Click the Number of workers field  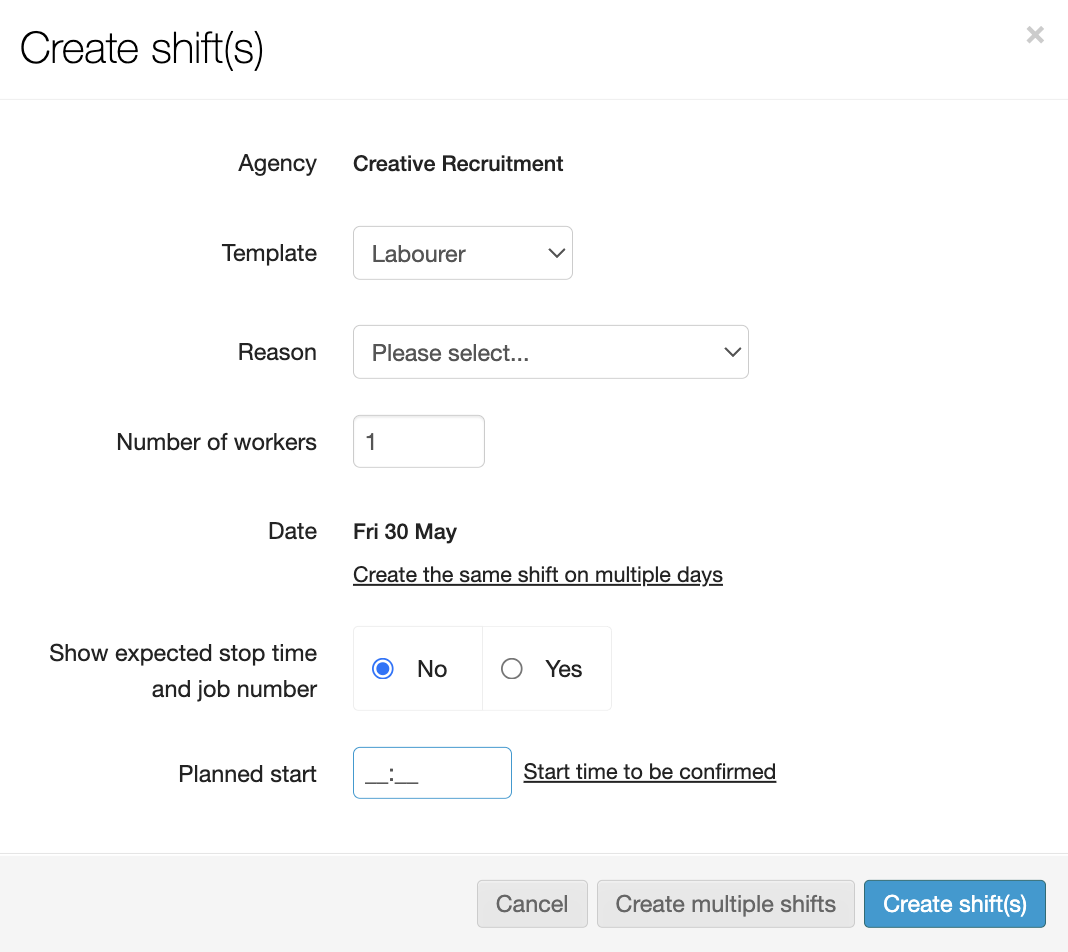(418, 442)
